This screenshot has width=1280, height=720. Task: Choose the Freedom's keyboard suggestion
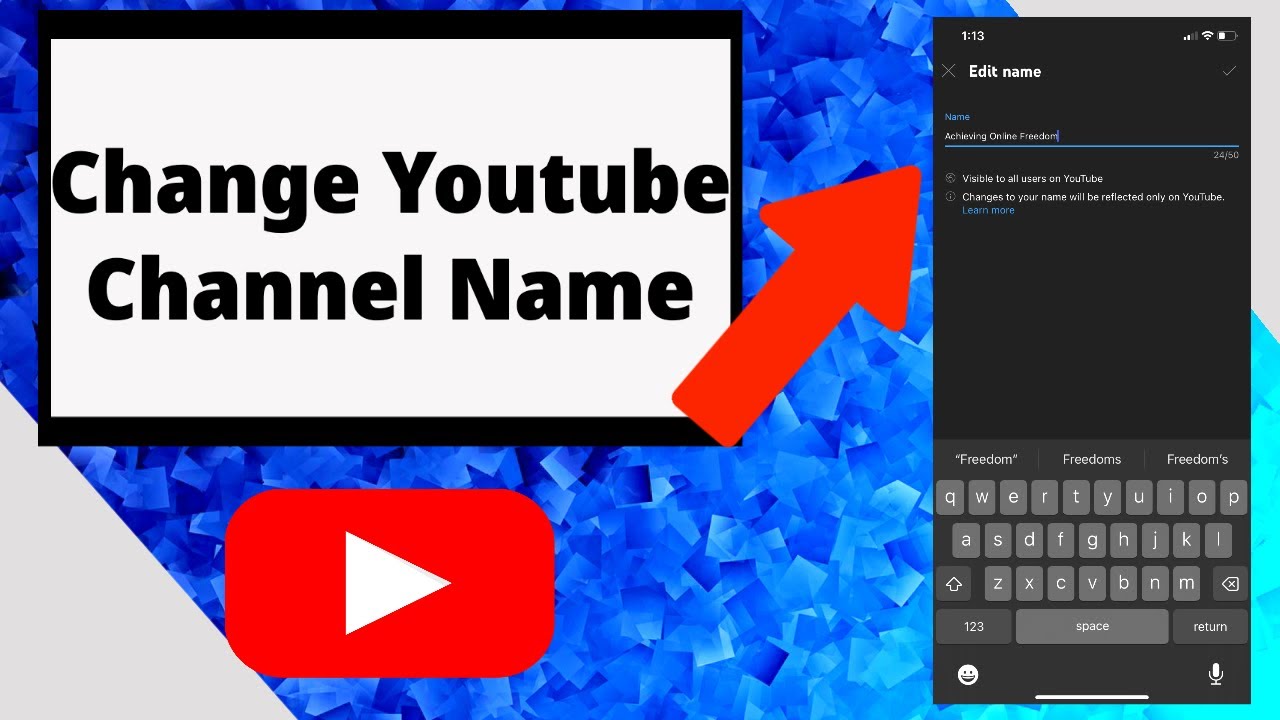click(1197, 459)
